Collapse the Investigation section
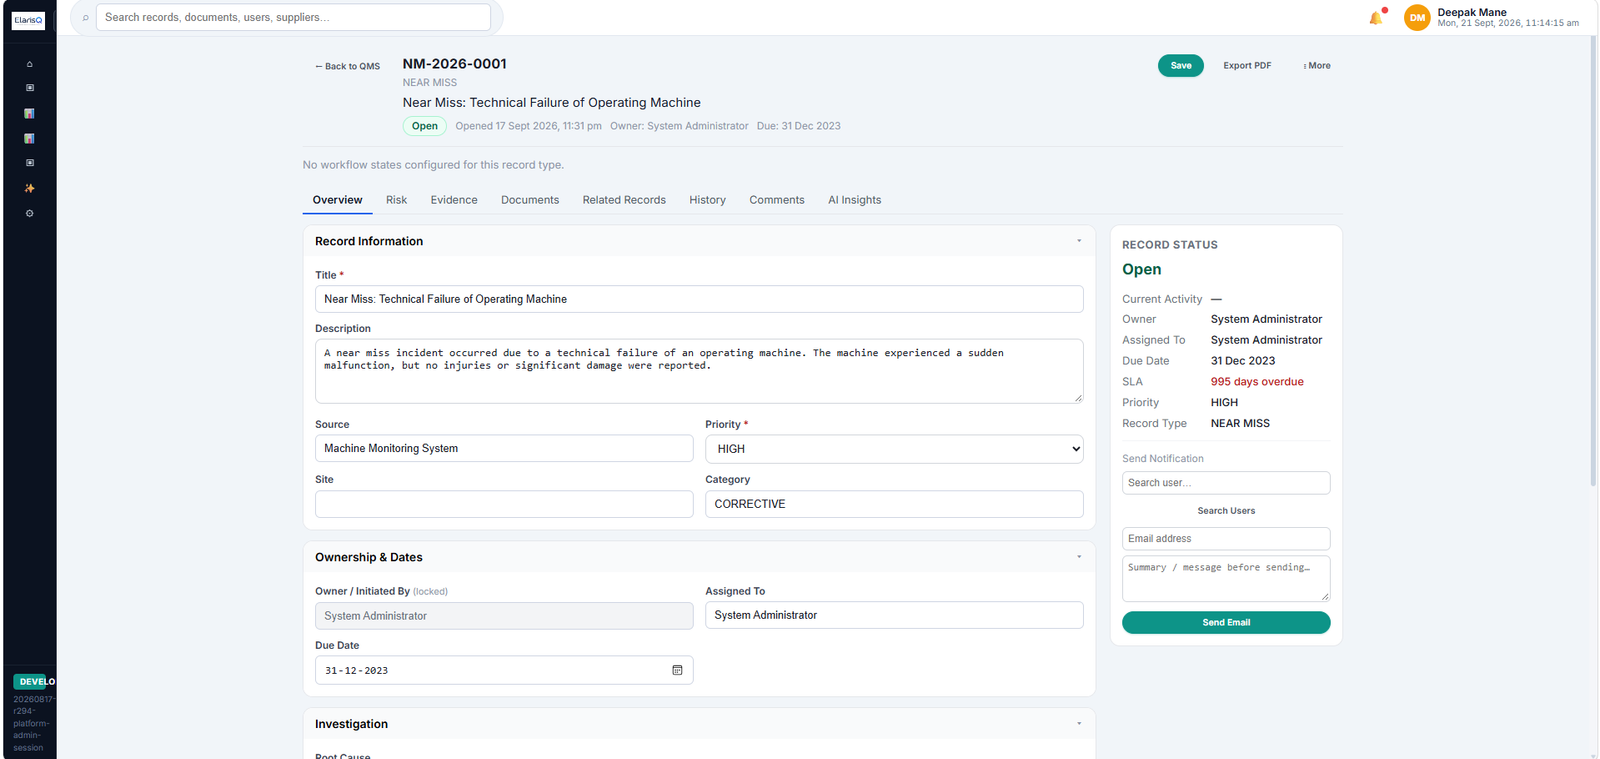Viewport: 1600px width, 759px height. tap(1079, 724)
